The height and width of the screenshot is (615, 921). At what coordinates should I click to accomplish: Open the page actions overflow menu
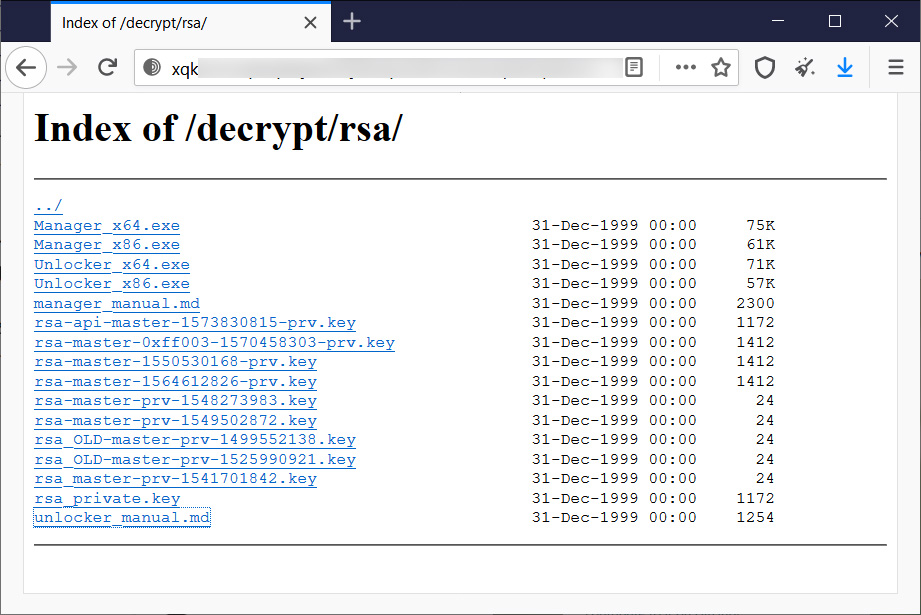[x=685, y=67]
